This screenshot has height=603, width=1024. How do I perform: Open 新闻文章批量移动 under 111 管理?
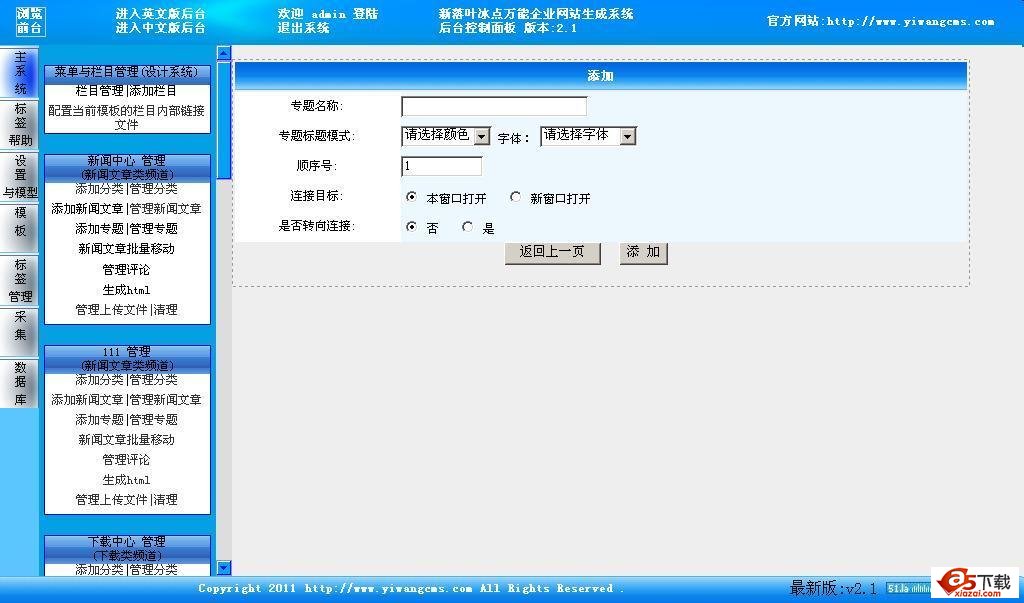tap(127, 440)
